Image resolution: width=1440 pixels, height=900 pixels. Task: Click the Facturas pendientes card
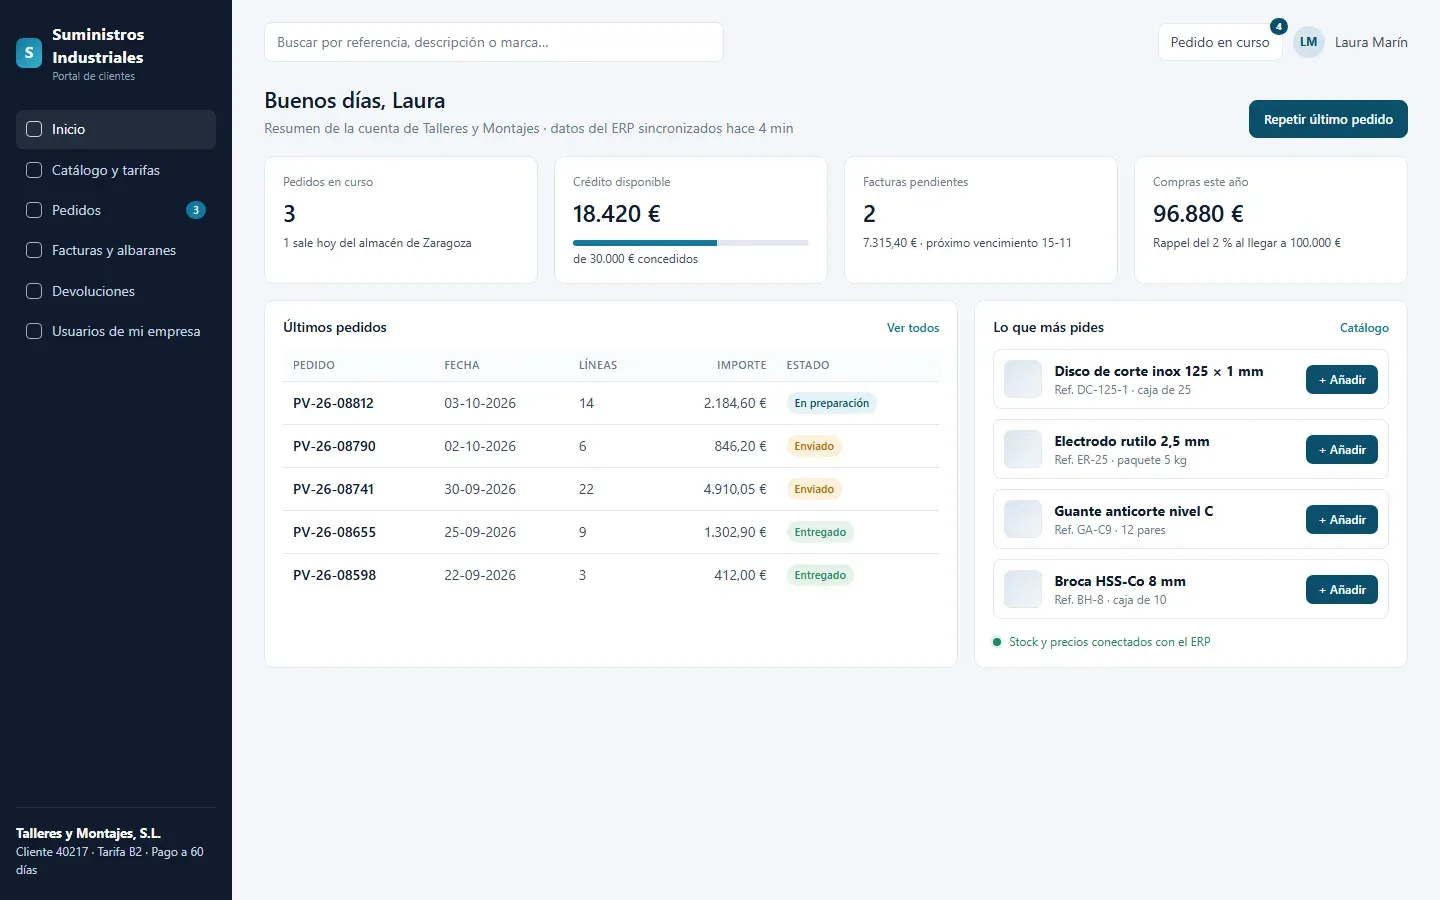[981, 220]
